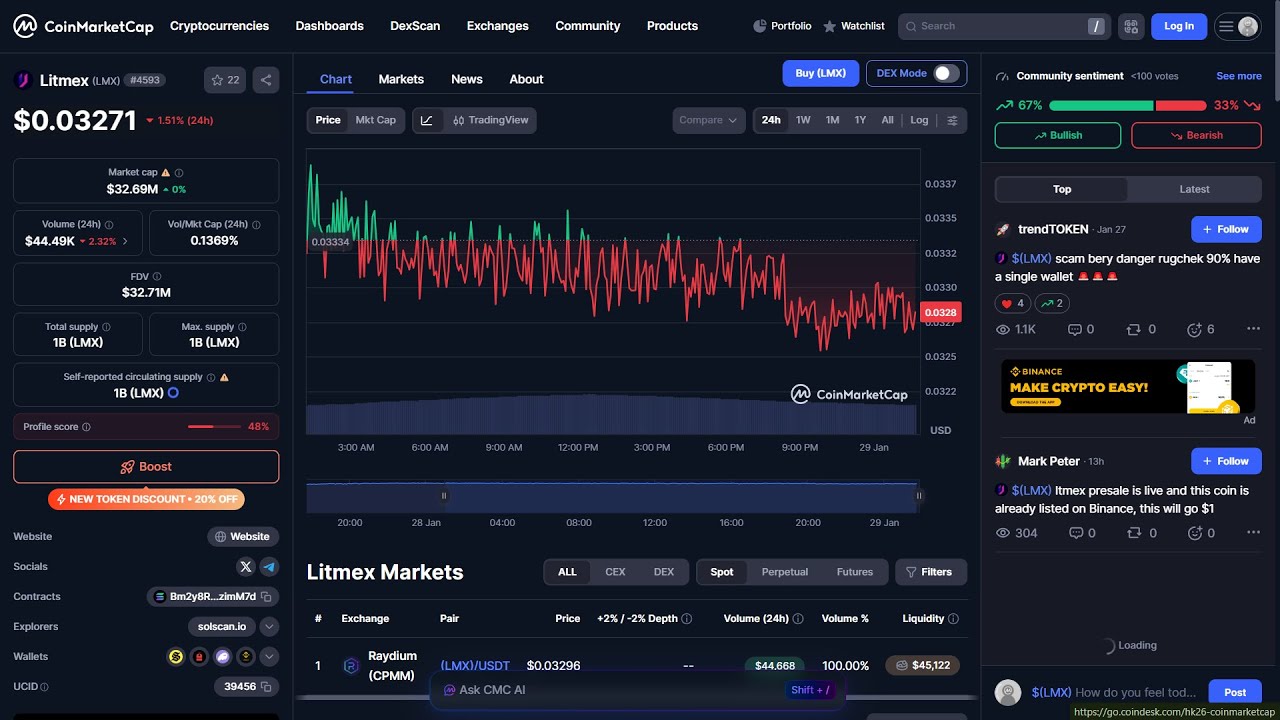This screenshot has width=1280, height=720.
Task: Open more options on Mark Peter post
Action: tap(1253, 533)
